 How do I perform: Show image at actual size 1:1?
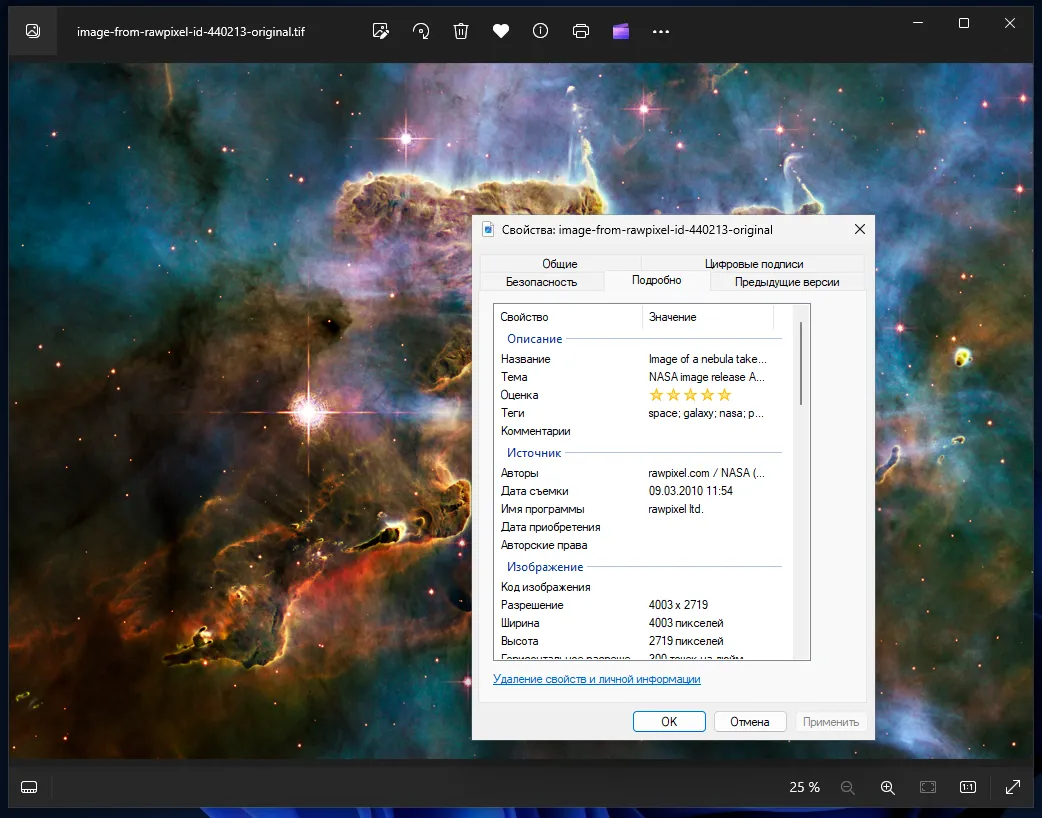968,787
